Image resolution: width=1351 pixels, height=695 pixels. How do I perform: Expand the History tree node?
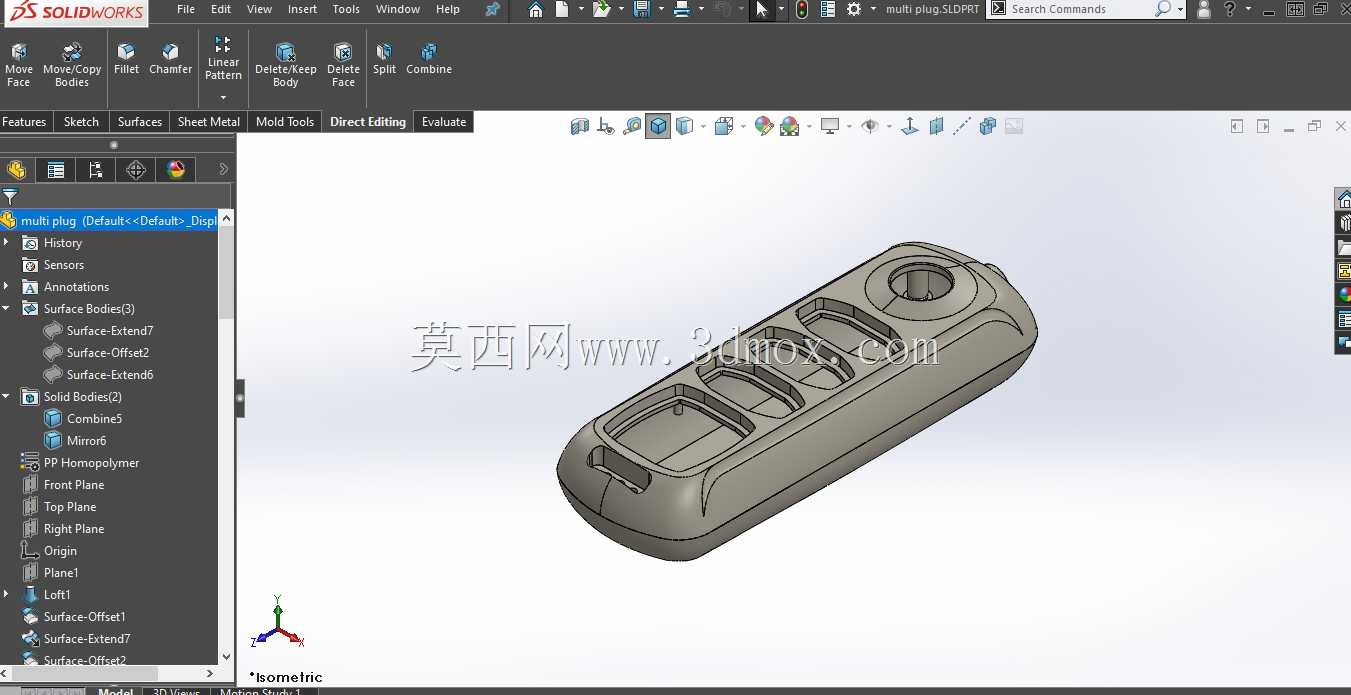[6, 243]
